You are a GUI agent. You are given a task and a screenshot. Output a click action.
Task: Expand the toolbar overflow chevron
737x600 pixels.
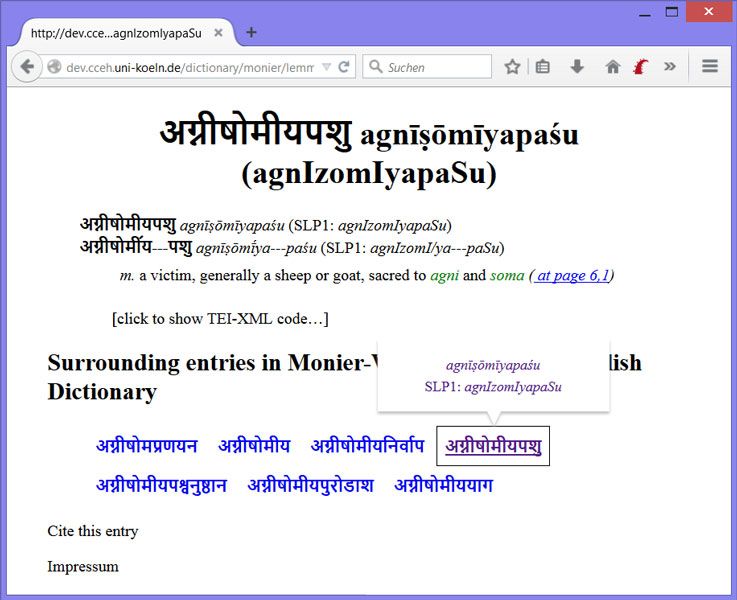pyautogui.click(x=670, y=67)
